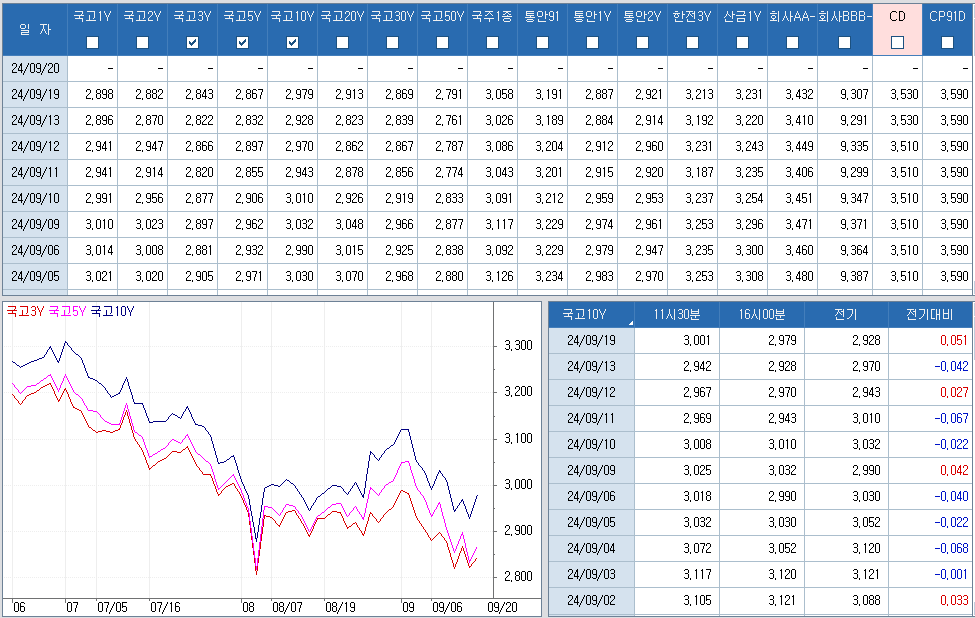
Task: Tick the 회사AA- checkbox
Action: pos(792,42)
